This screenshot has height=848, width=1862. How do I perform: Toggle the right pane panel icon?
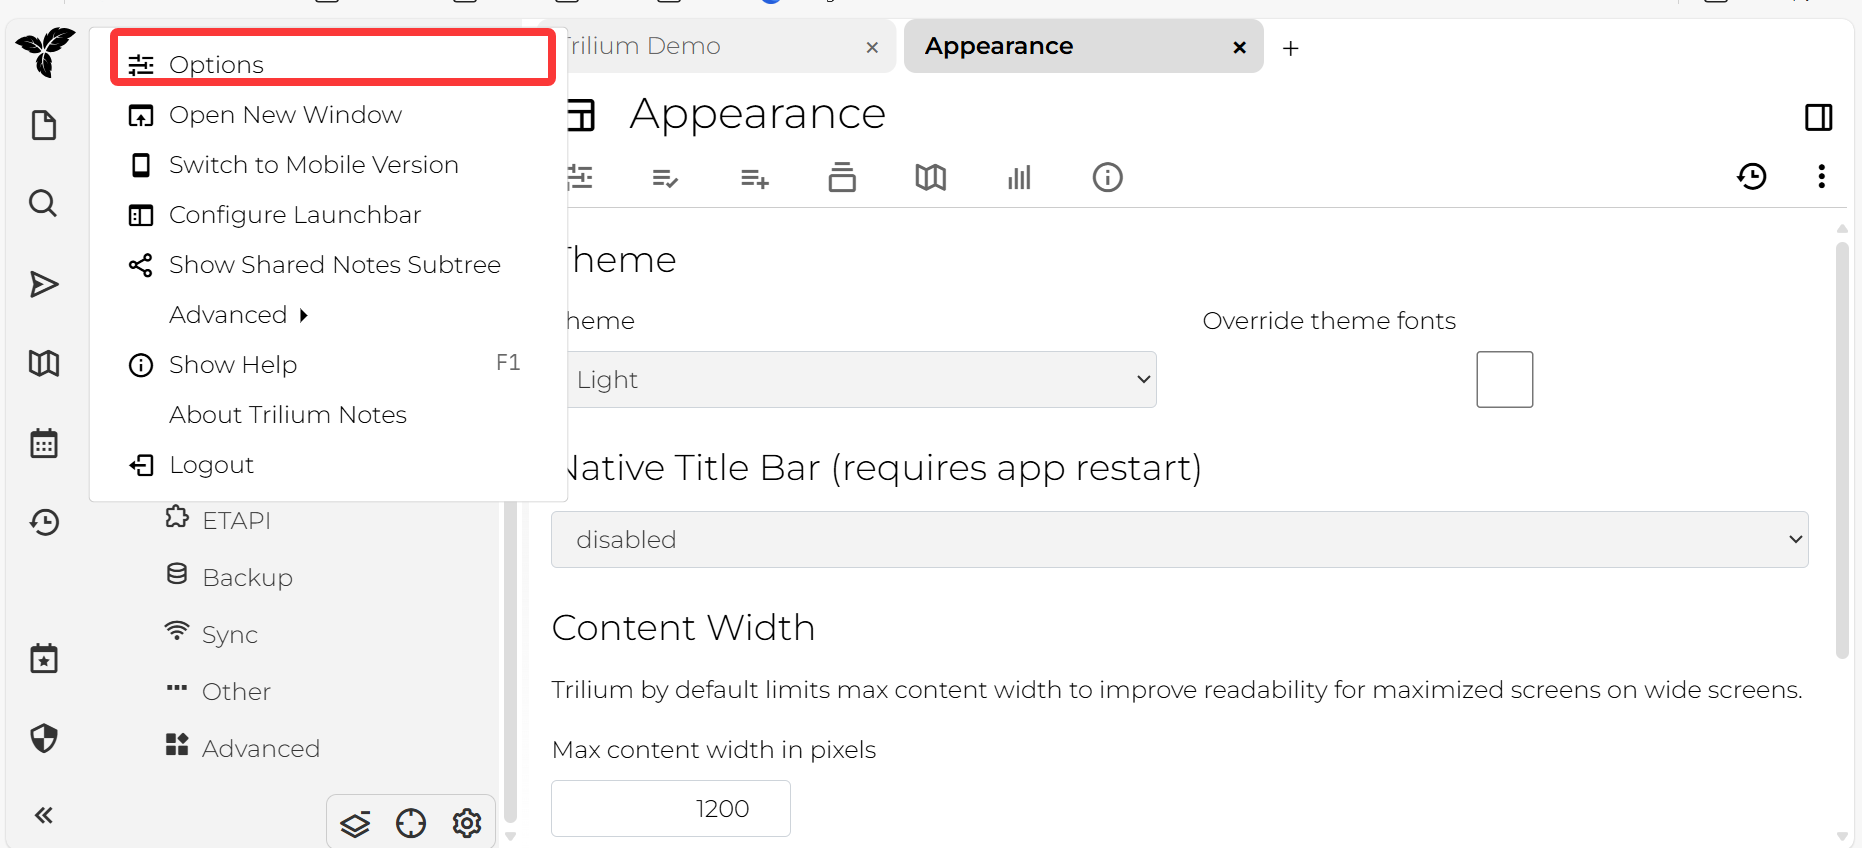(x=1819, y=117)
